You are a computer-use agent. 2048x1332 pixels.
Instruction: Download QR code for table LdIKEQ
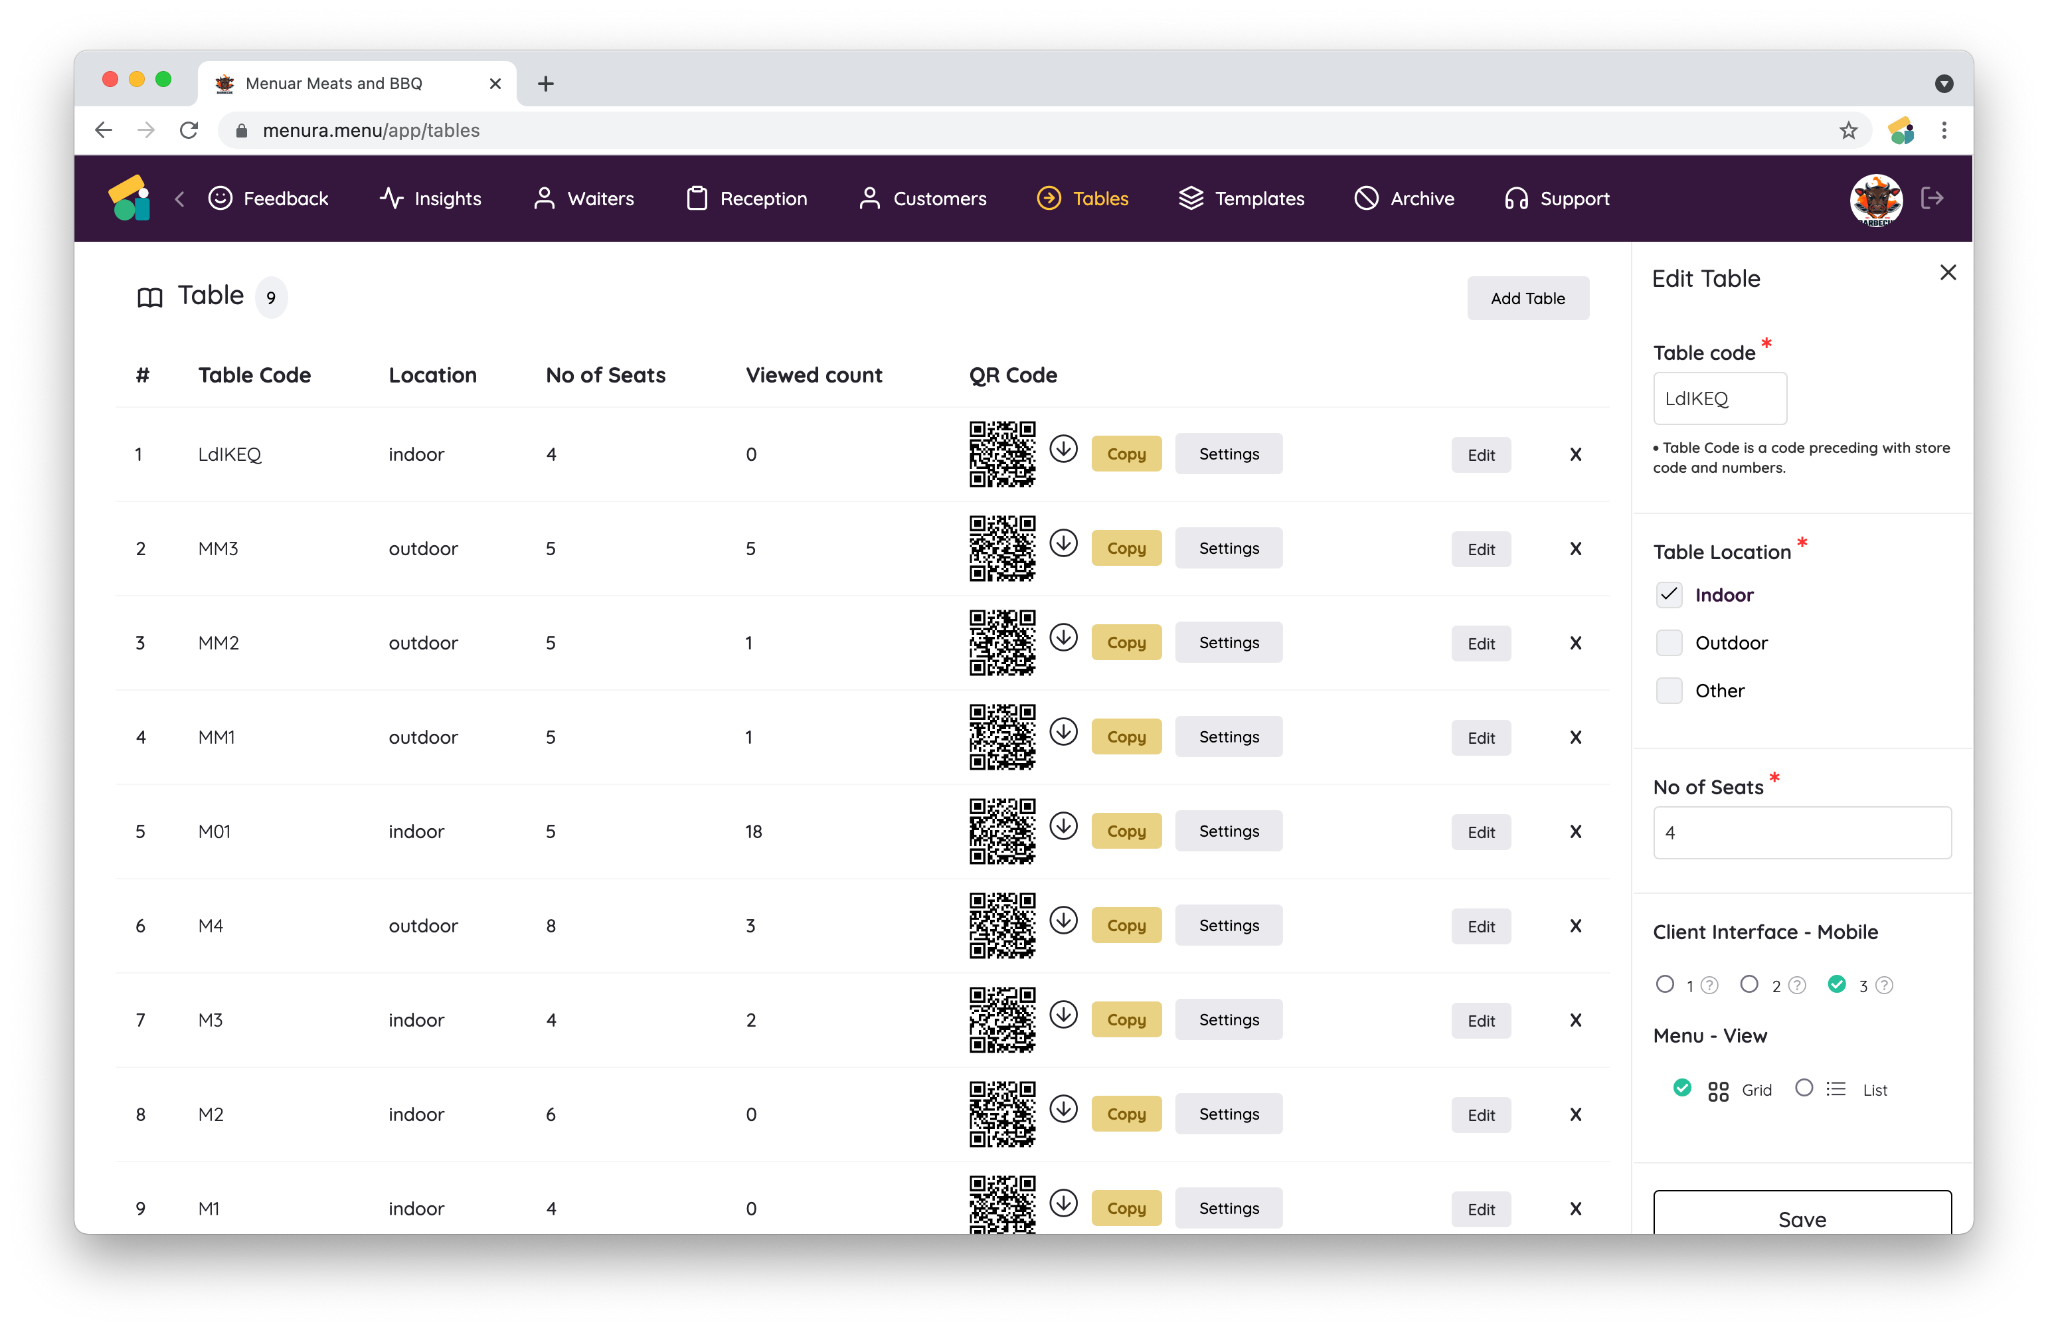pyautogui.click(x=1063, y=449)
